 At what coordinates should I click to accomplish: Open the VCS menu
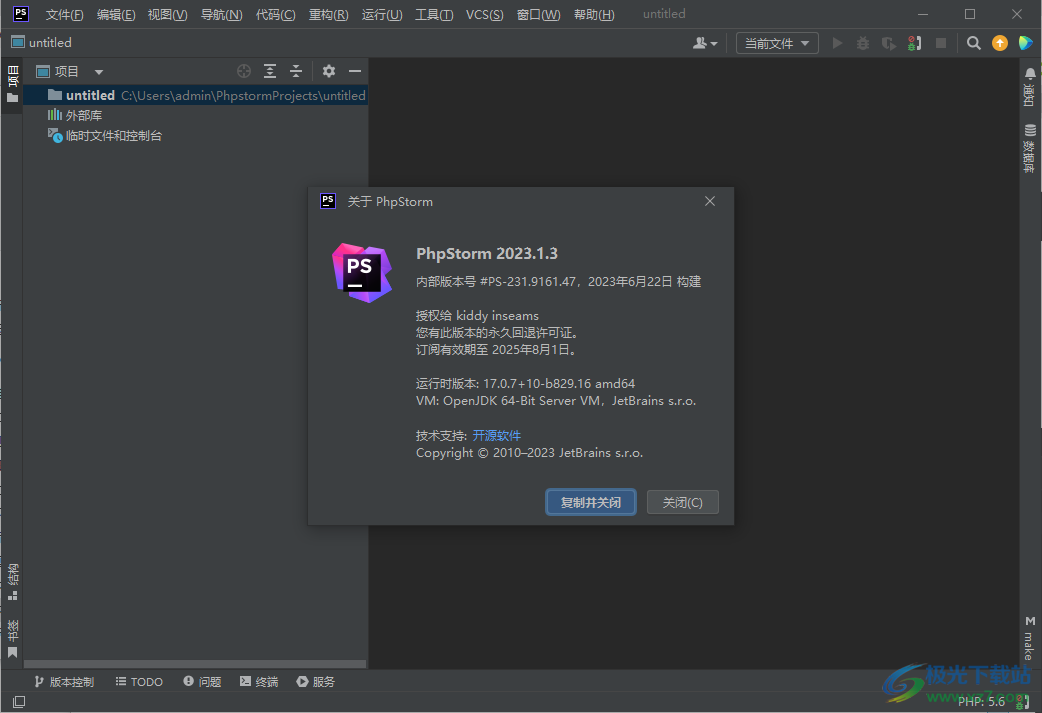[484, 14]
